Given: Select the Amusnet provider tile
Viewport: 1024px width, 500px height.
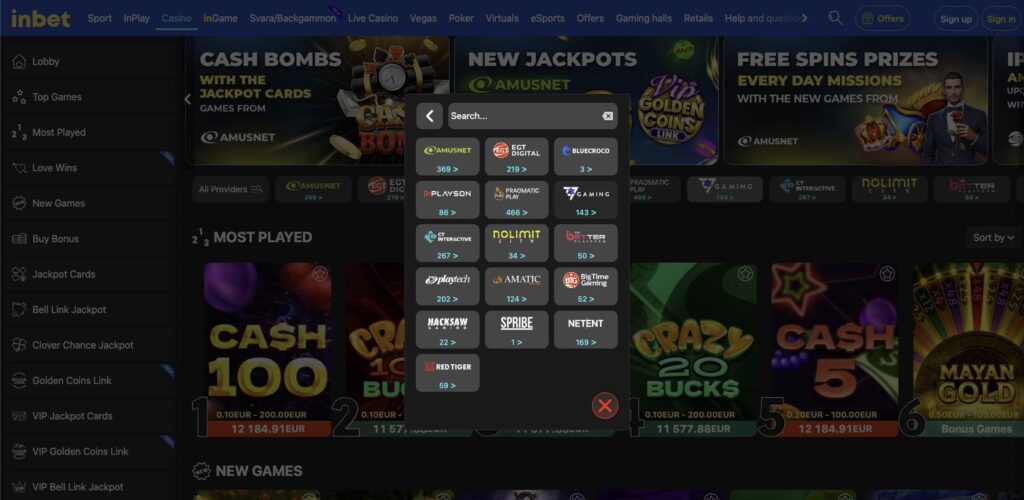Looking at the screenshot, I should 447,157.
